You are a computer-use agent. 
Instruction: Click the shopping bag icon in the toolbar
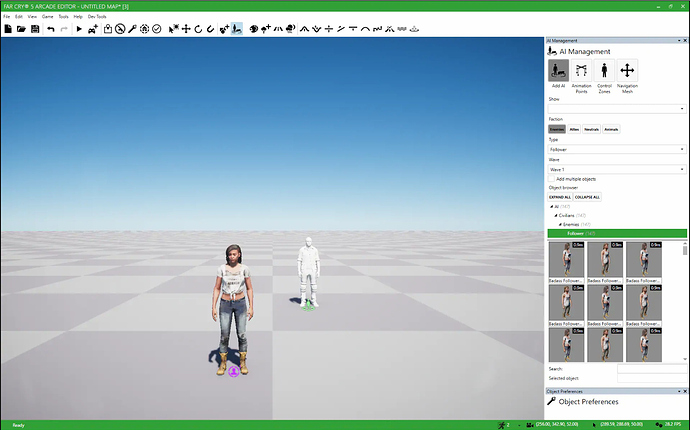point(108,29)
